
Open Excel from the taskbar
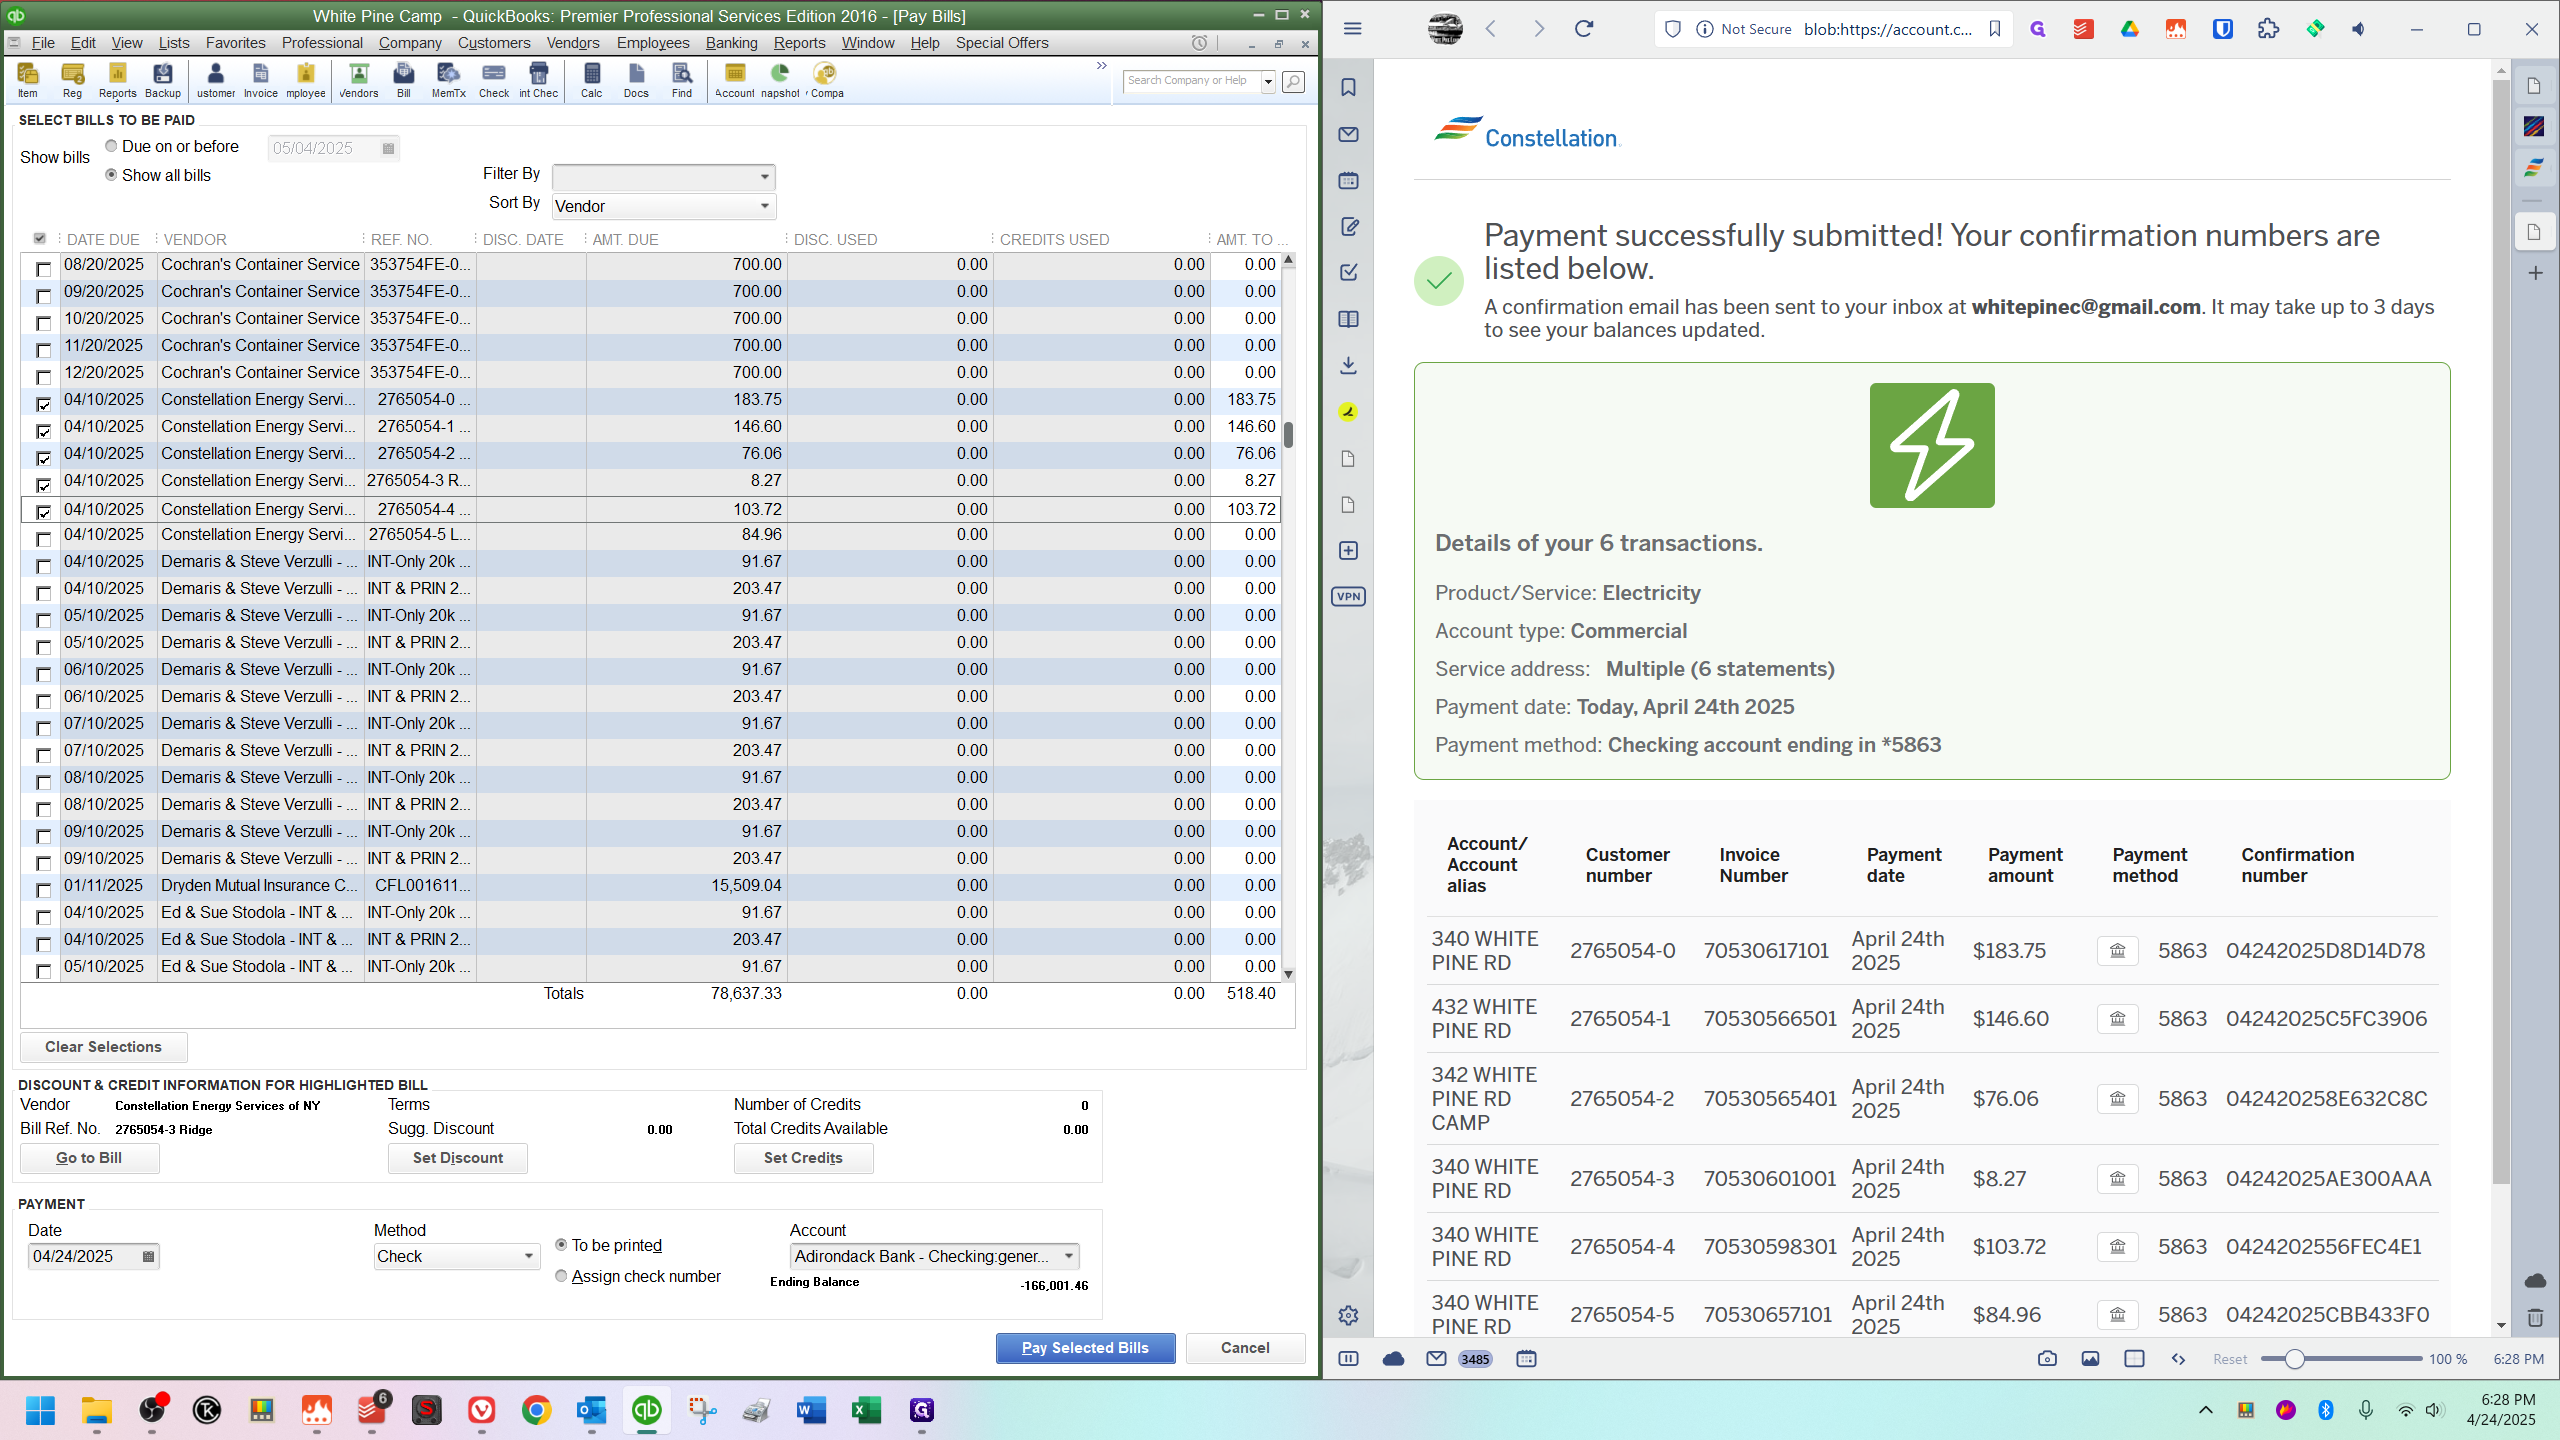[x=866, y=1410]
